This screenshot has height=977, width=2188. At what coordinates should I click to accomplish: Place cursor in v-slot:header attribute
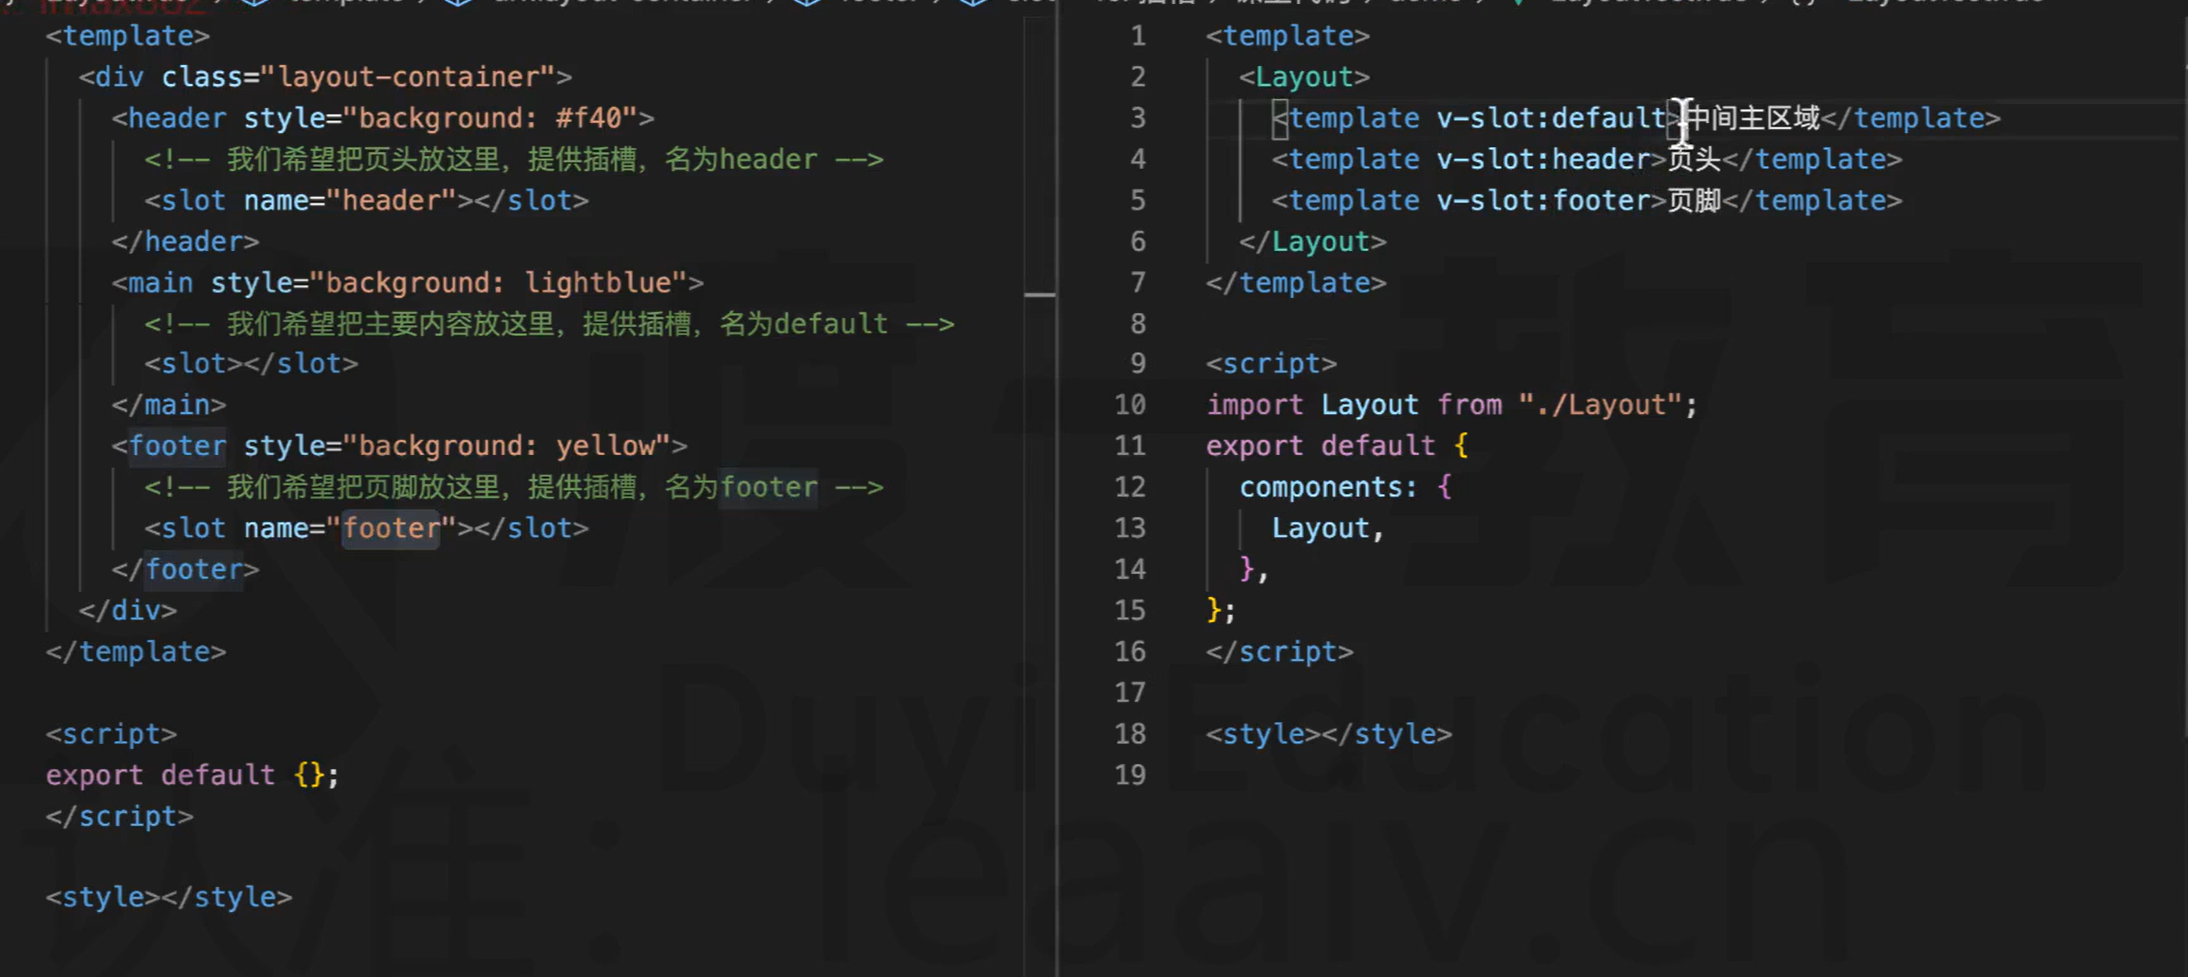point(1543,159)
